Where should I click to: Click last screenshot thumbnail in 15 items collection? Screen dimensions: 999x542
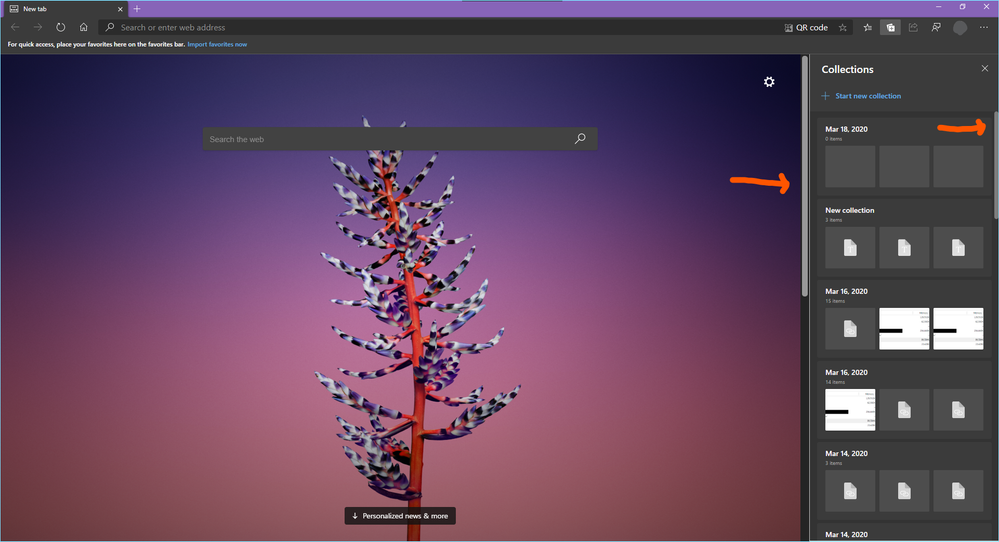(x=958, y=329)
